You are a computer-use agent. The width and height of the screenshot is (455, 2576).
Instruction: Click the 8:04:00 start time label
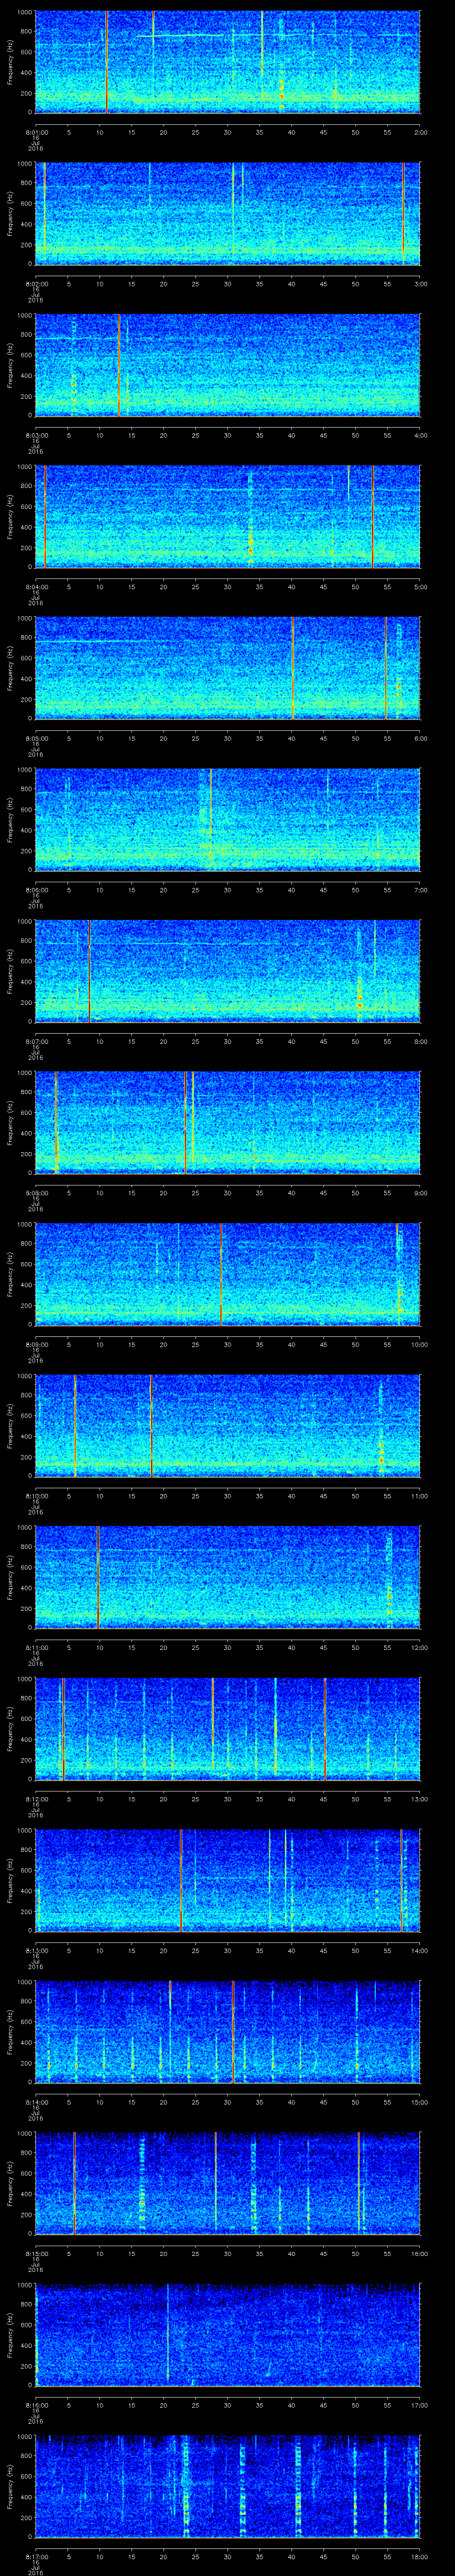pos(36,586)
